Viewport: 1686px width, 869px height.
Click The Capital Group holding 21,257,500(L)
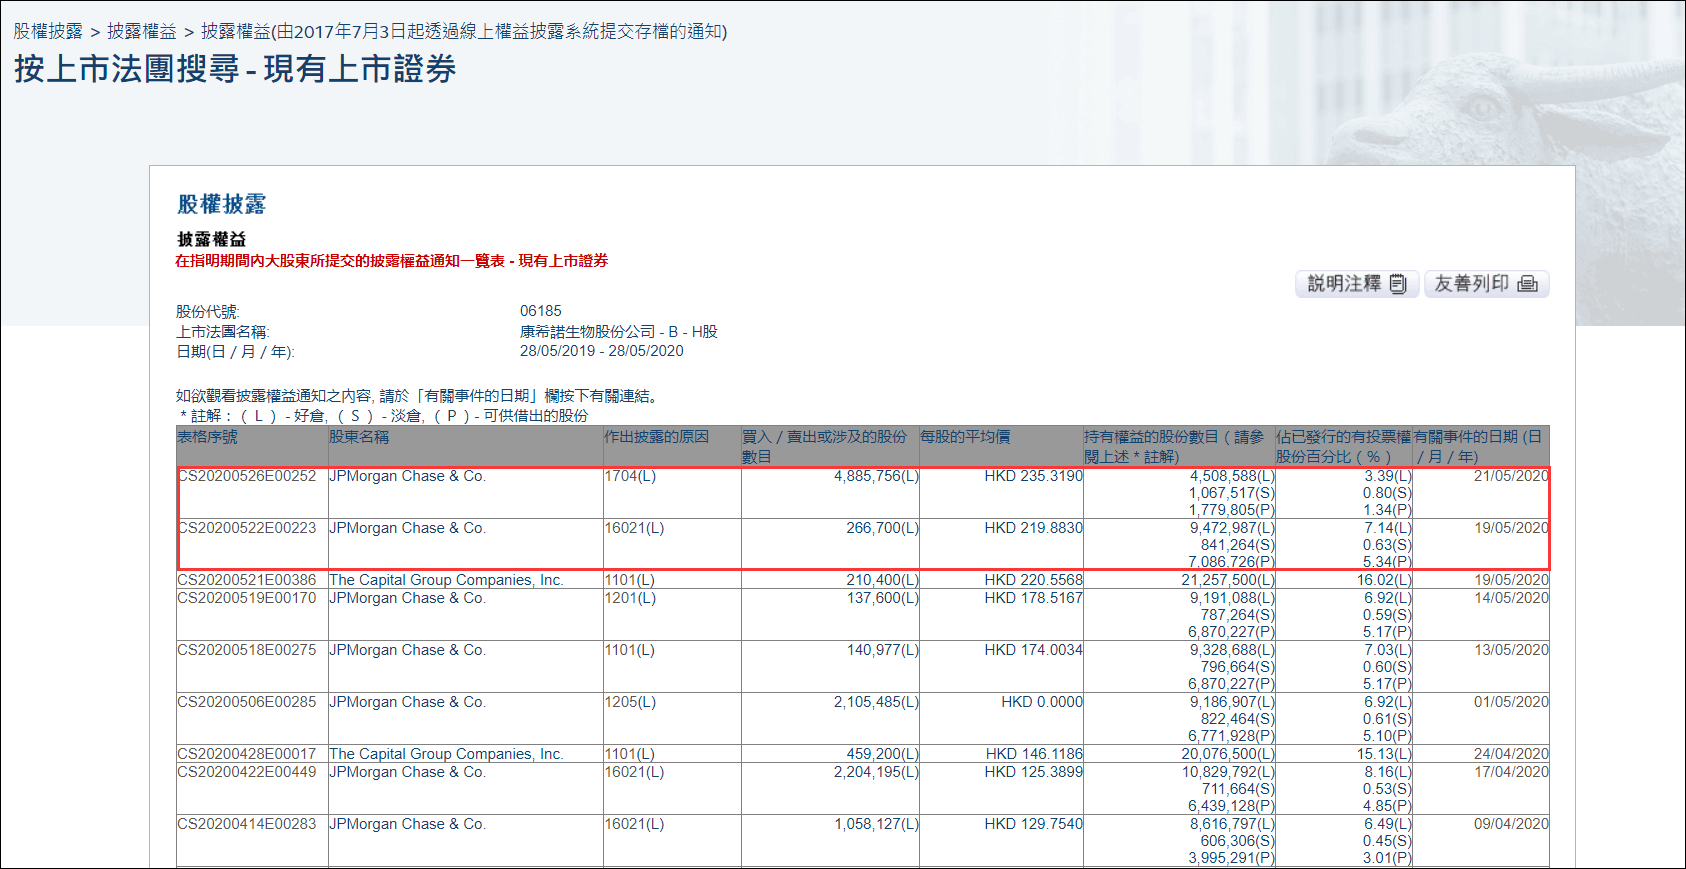pos(1228,580)
